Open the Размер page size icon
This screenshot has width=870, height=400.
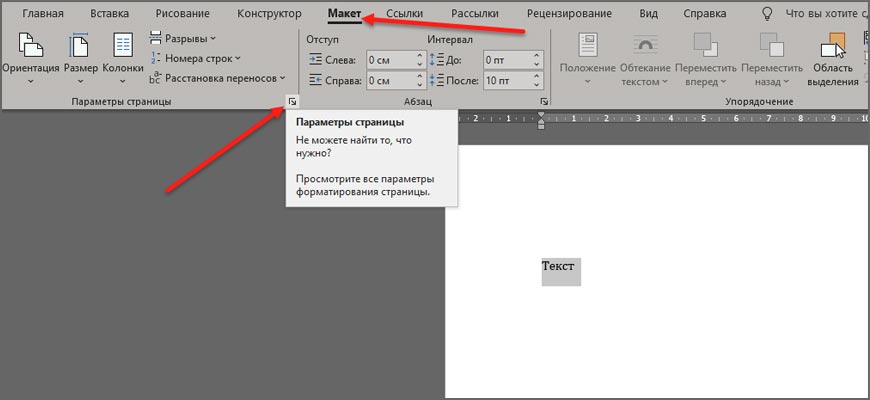click(x=80, y=47)
